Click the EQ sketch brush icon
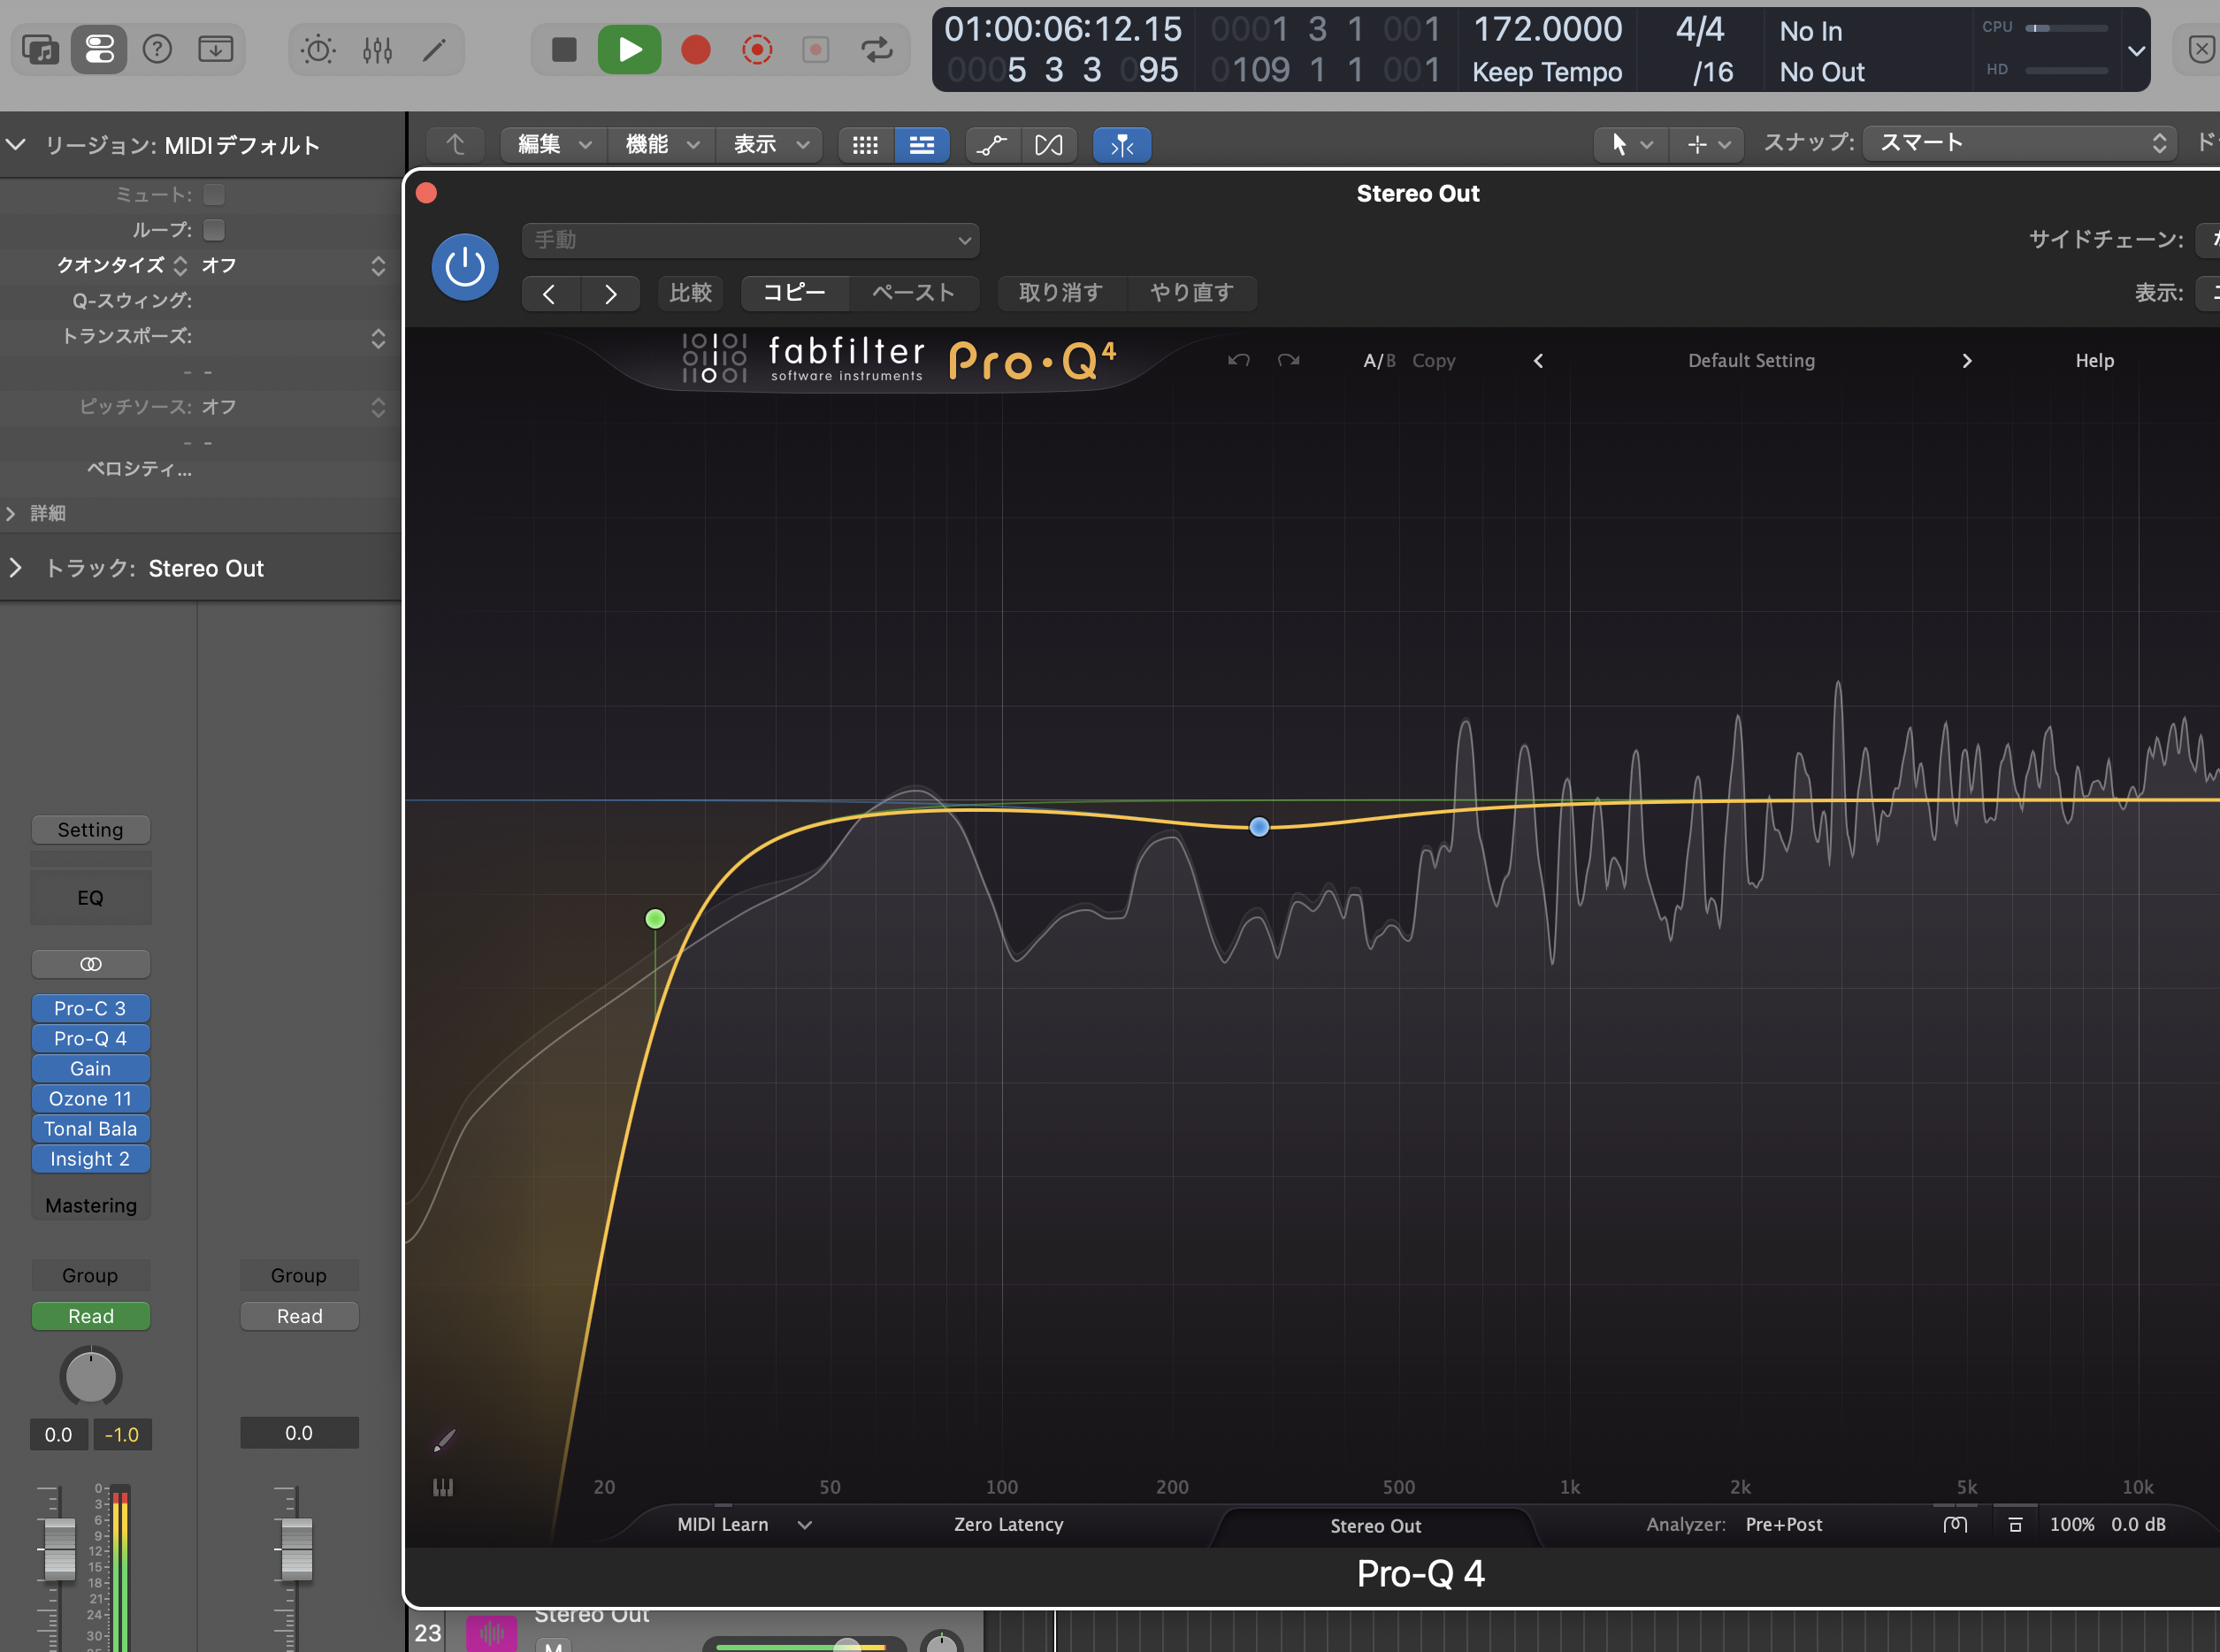The image size is (2220, 1652). pos(444,1441)
